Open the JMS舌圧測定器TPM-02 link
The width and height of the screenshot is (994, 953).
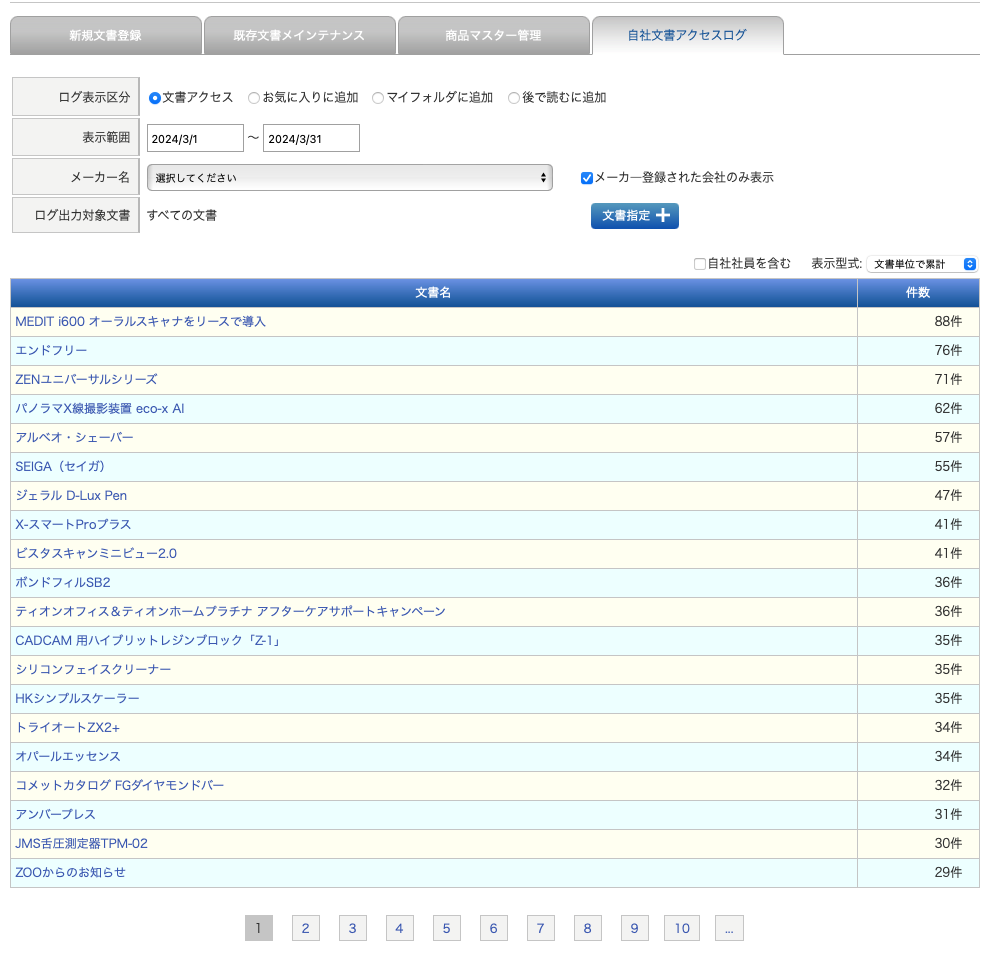pyautogui.click(x=81, y=843)
